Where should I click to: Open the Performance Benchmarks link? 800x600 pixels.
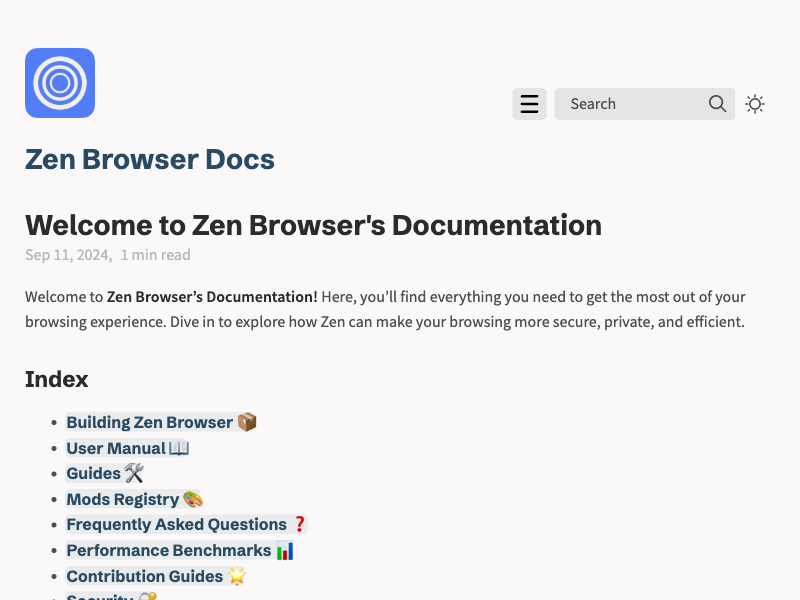(180, 551)
